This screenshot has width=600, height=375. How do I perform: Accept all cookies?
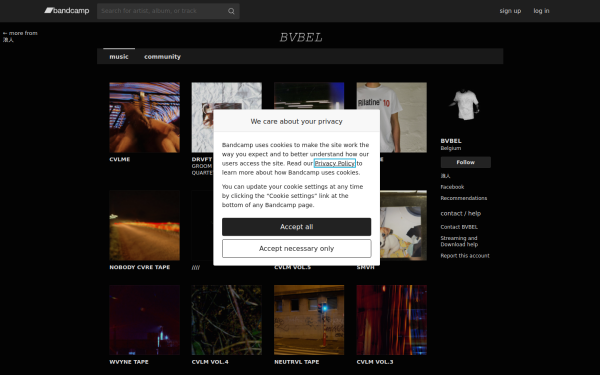coord(297,227)
